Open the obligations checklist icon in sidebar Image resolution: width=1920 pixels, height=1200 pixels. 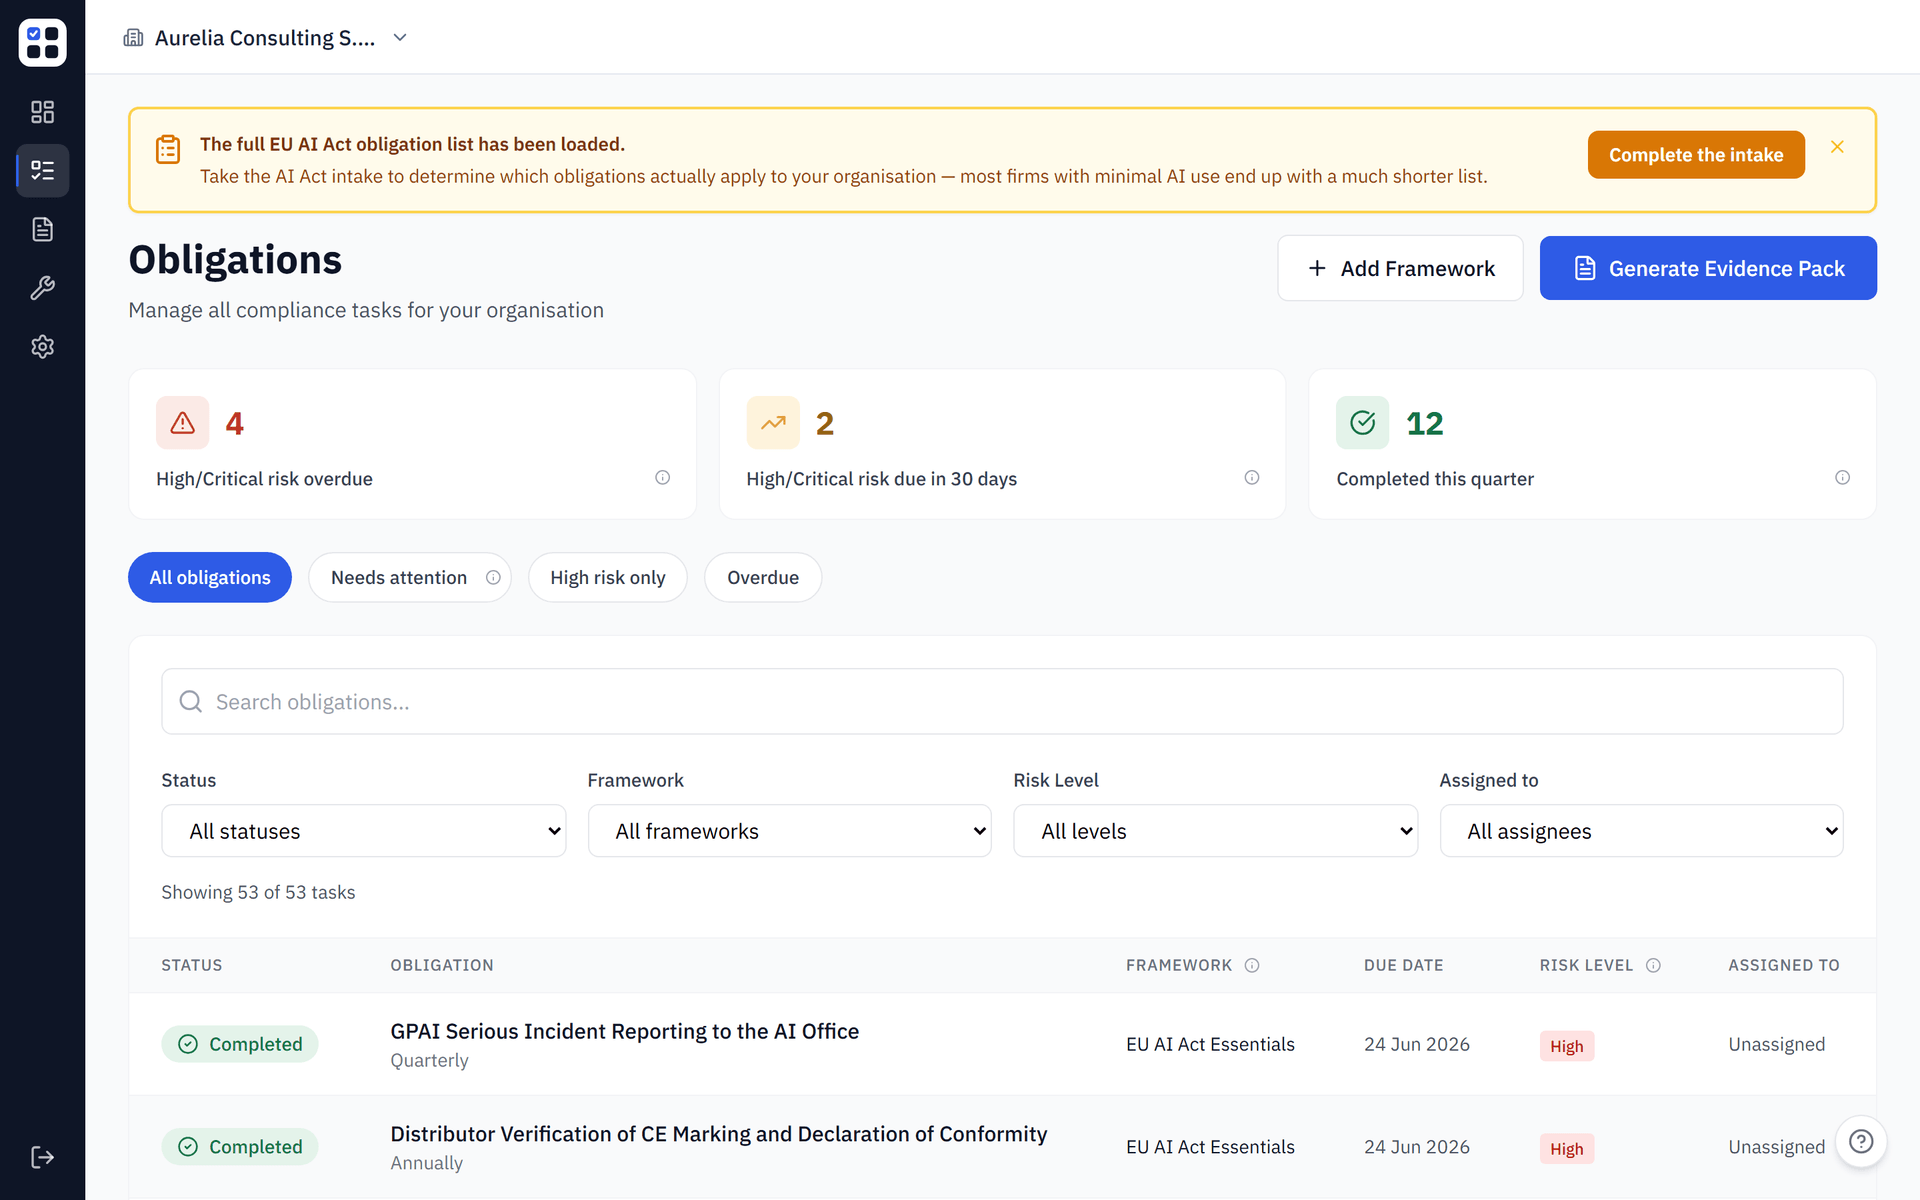pos(42,170)
